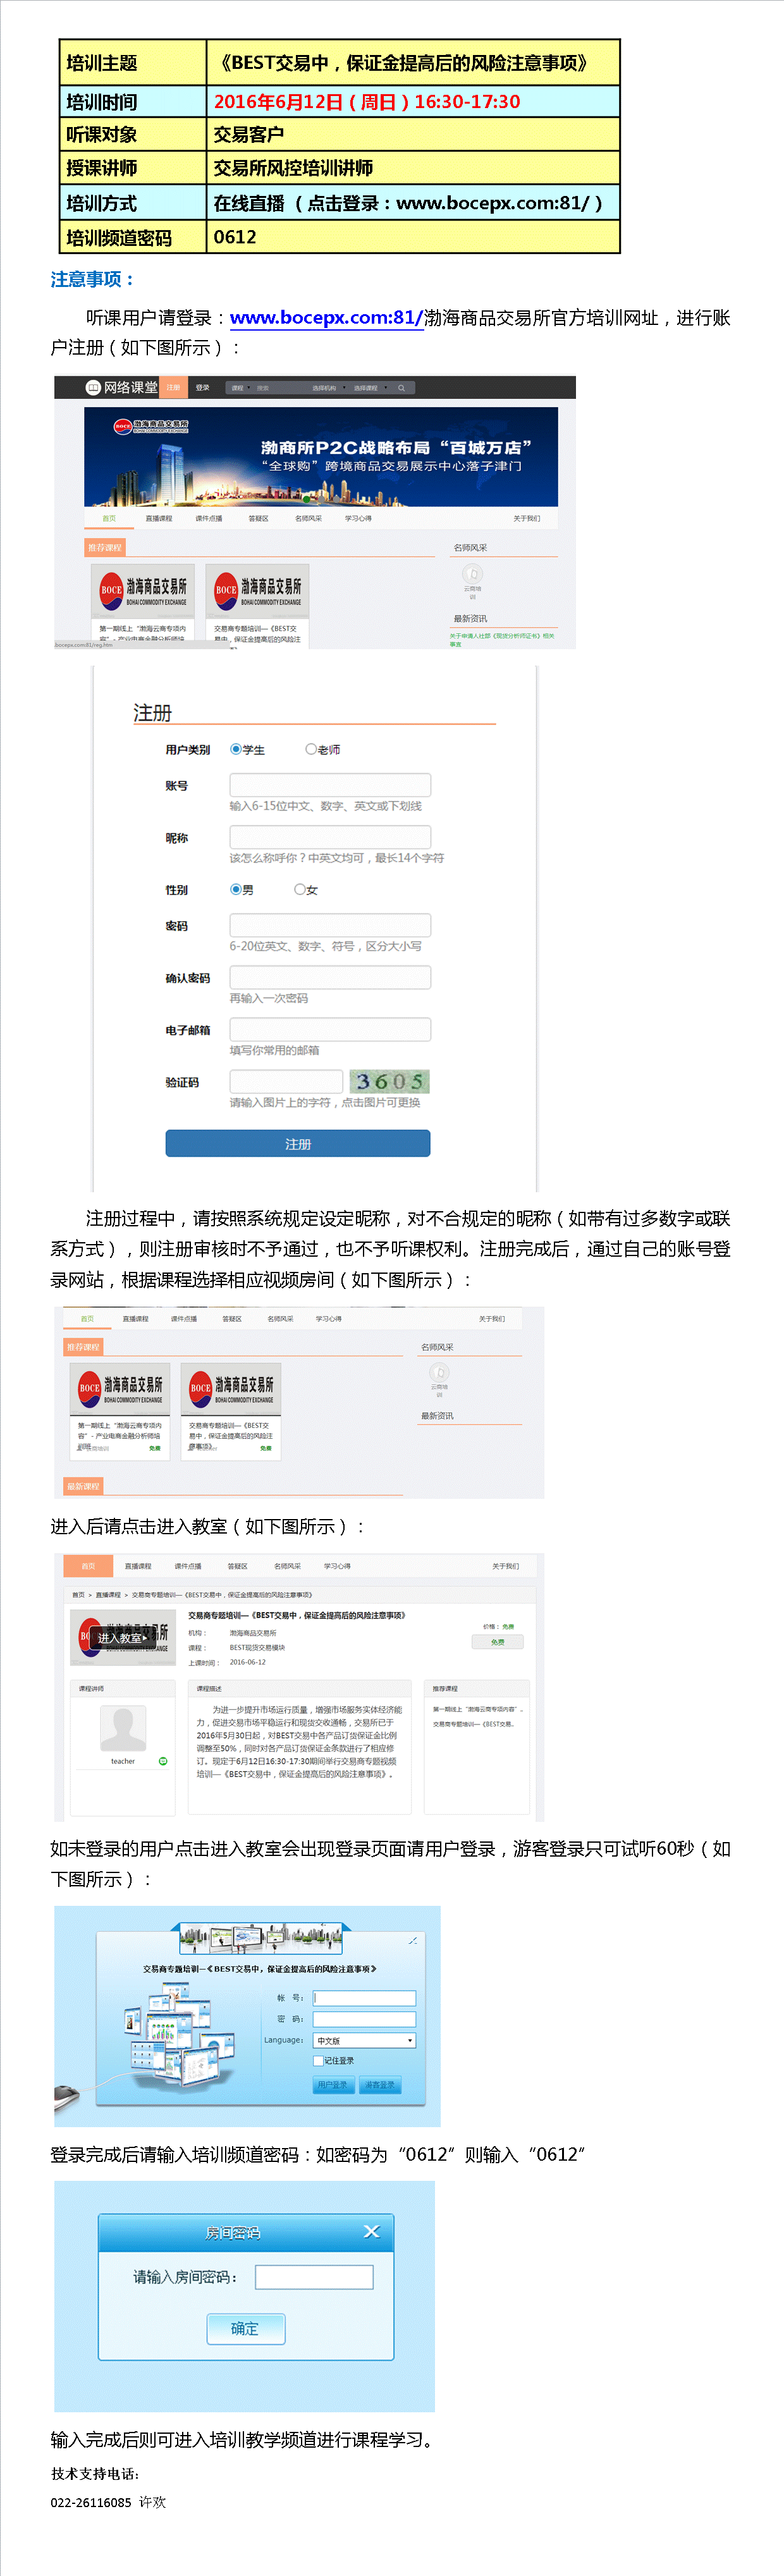Click the 请输入房间密码 input box
The width and height of the screenshot is (784, 2576).
[x=314, y=2277]
